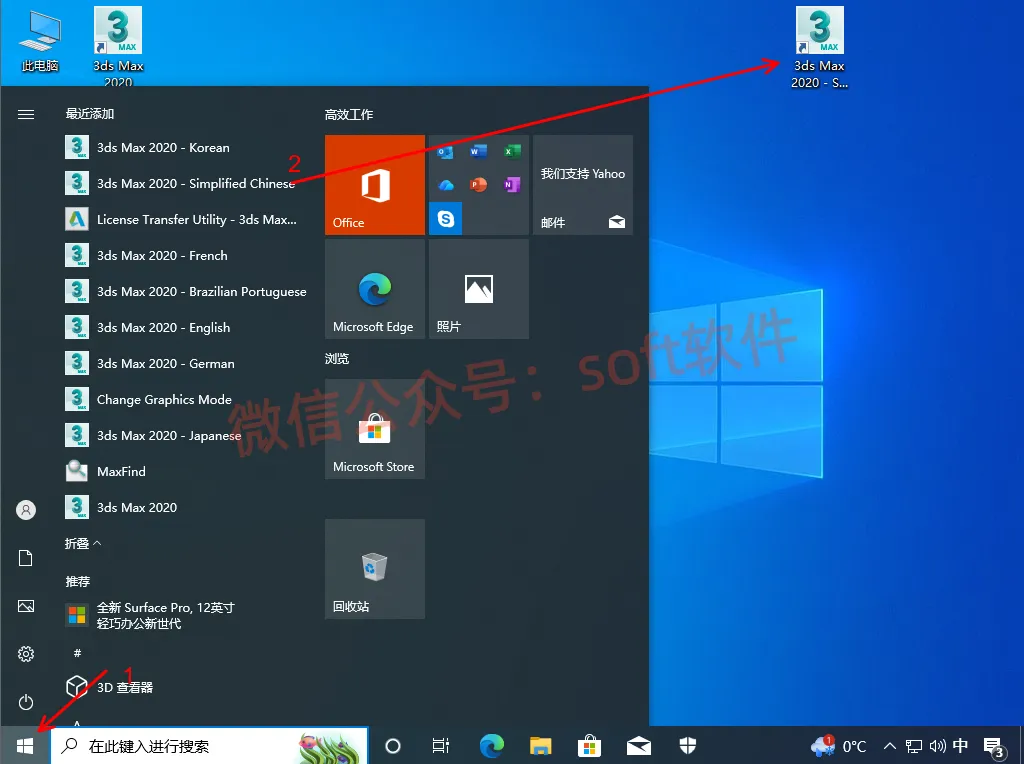Open License Transfer Utility - 3ds Max
1024x764 pixels.
186,219
